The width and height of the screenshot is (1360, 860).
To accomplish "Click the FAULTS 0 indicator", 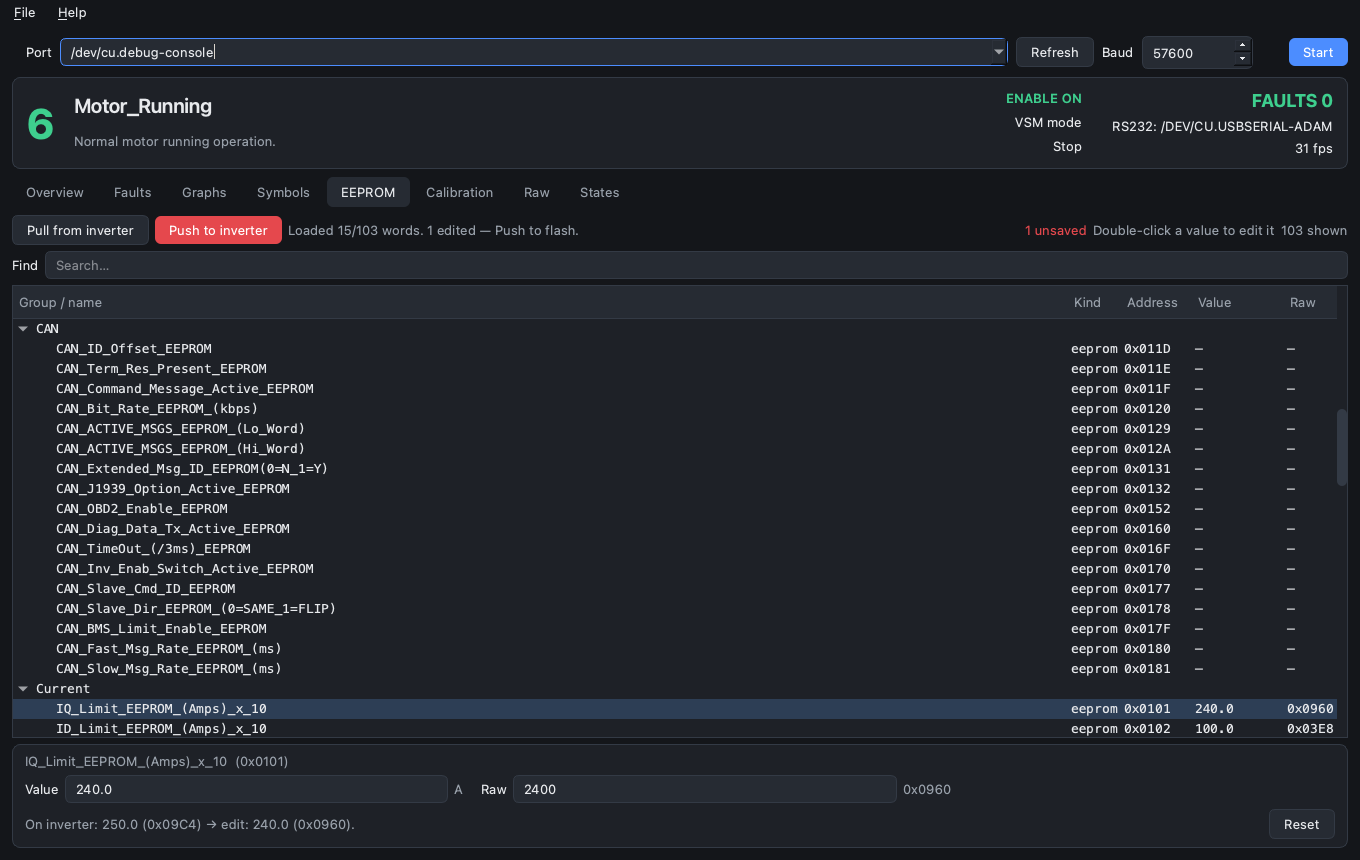I will (1292, 101).
